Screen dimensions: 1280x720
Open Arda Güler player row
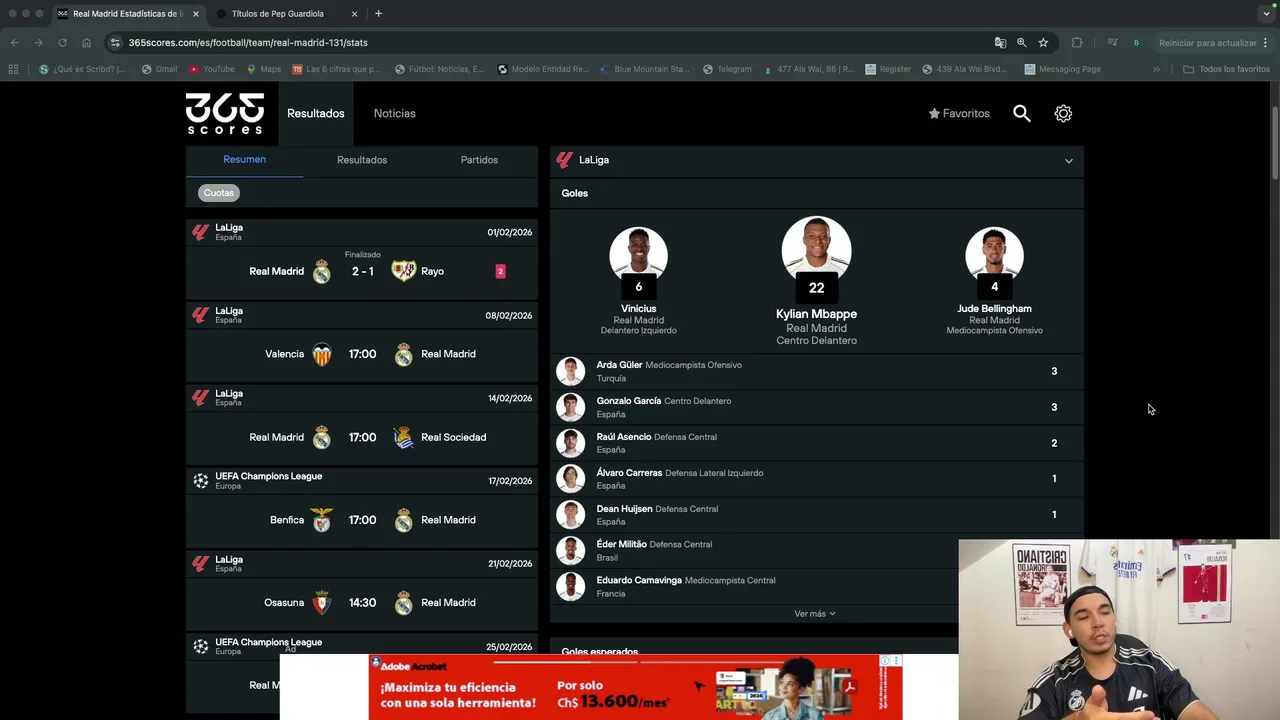pos(816,371)
